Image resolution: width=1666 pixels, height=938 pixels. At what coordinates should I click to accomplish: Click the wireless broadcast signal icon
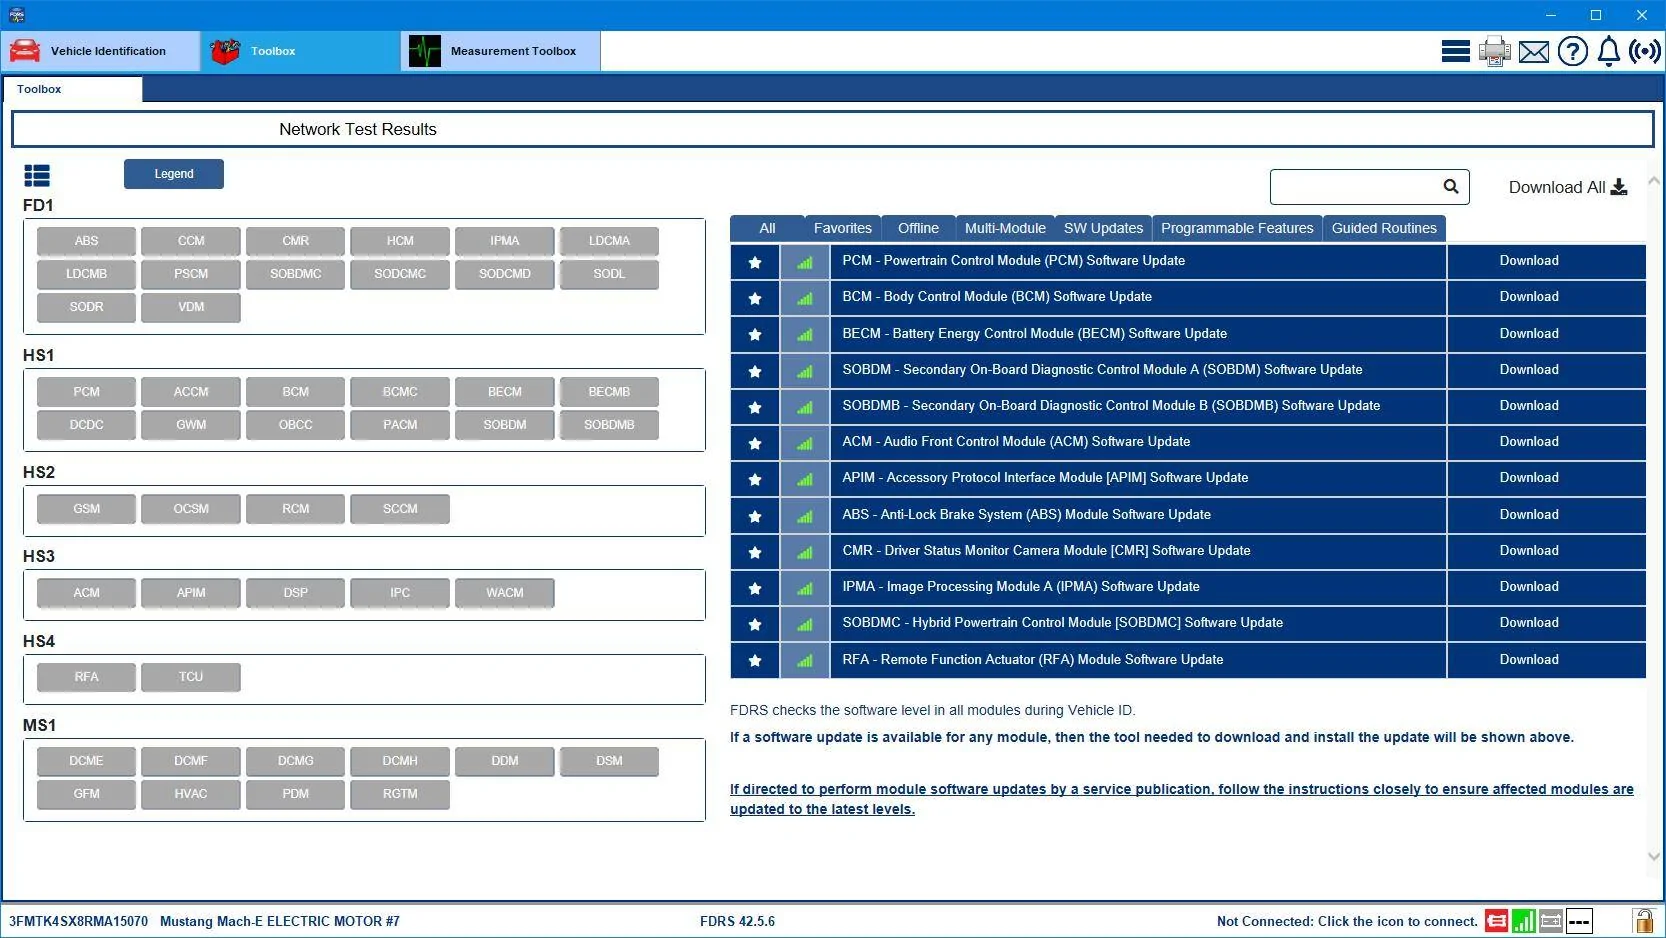click(1645, 51)
